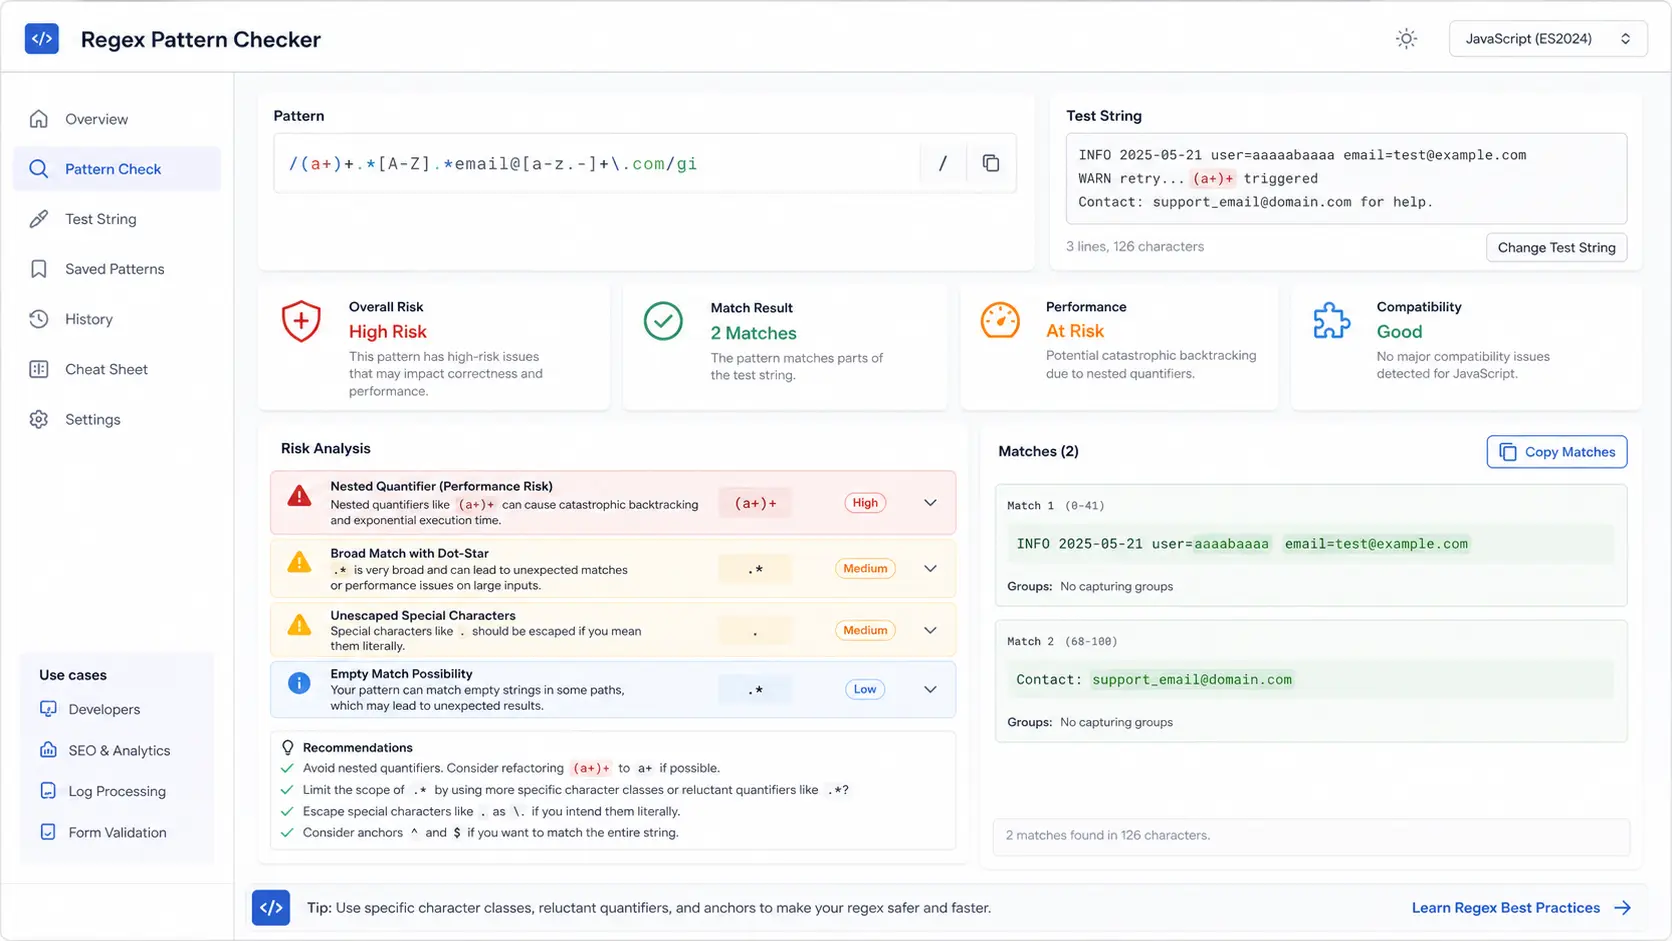The image size is (1672, 941).
Task: Click the Log Processing use case link
Action: coord(117,791)
